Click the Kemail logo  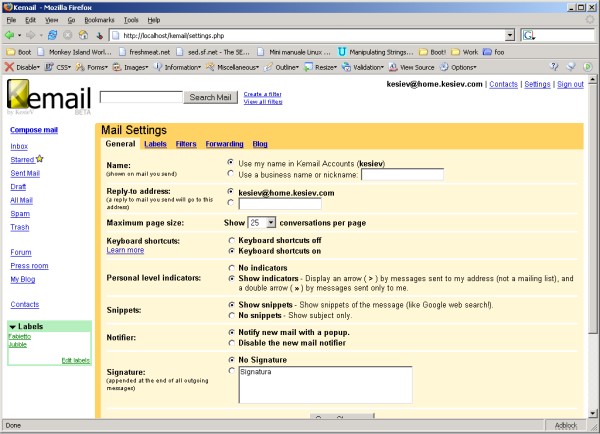click(49, 96)
